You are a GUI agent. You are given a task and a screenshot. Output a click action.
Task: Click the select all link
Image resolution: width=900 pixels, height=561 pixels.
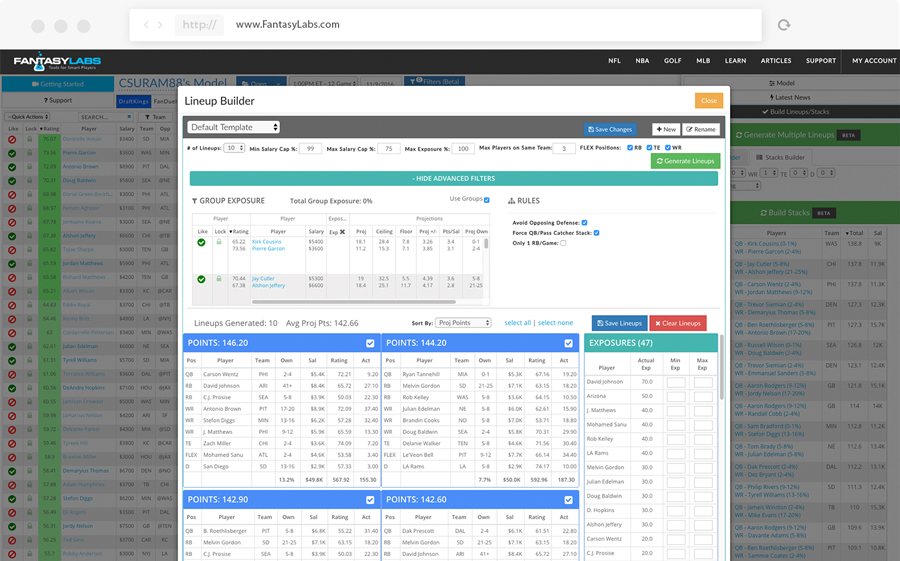(x=518, y=323)
